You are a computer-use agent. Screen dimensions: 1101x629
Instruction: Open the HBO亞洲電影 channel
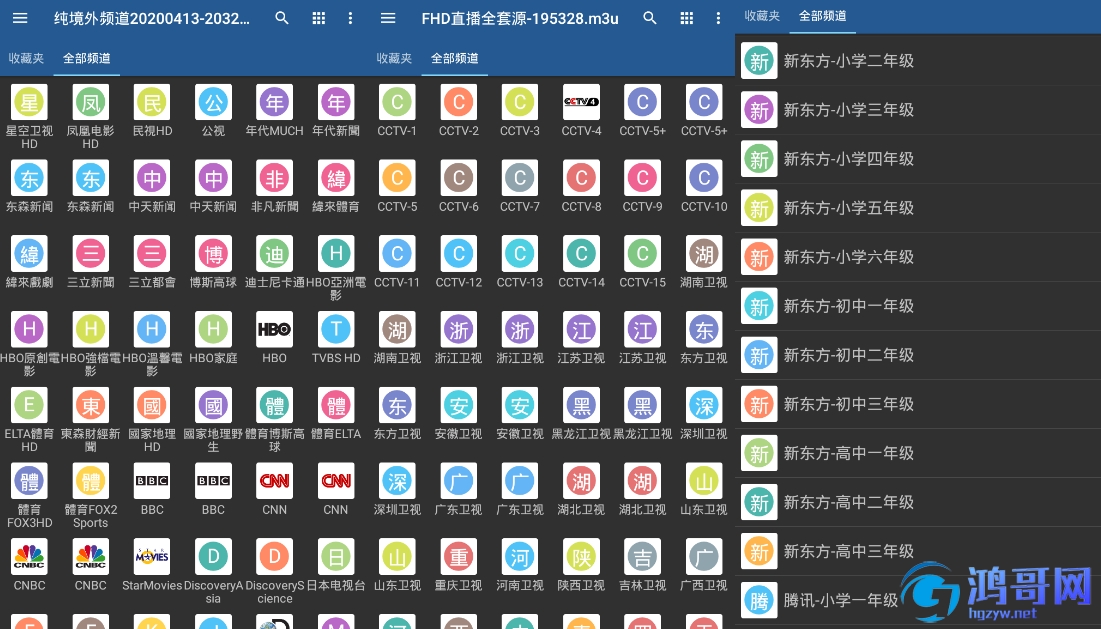(336, 268)
